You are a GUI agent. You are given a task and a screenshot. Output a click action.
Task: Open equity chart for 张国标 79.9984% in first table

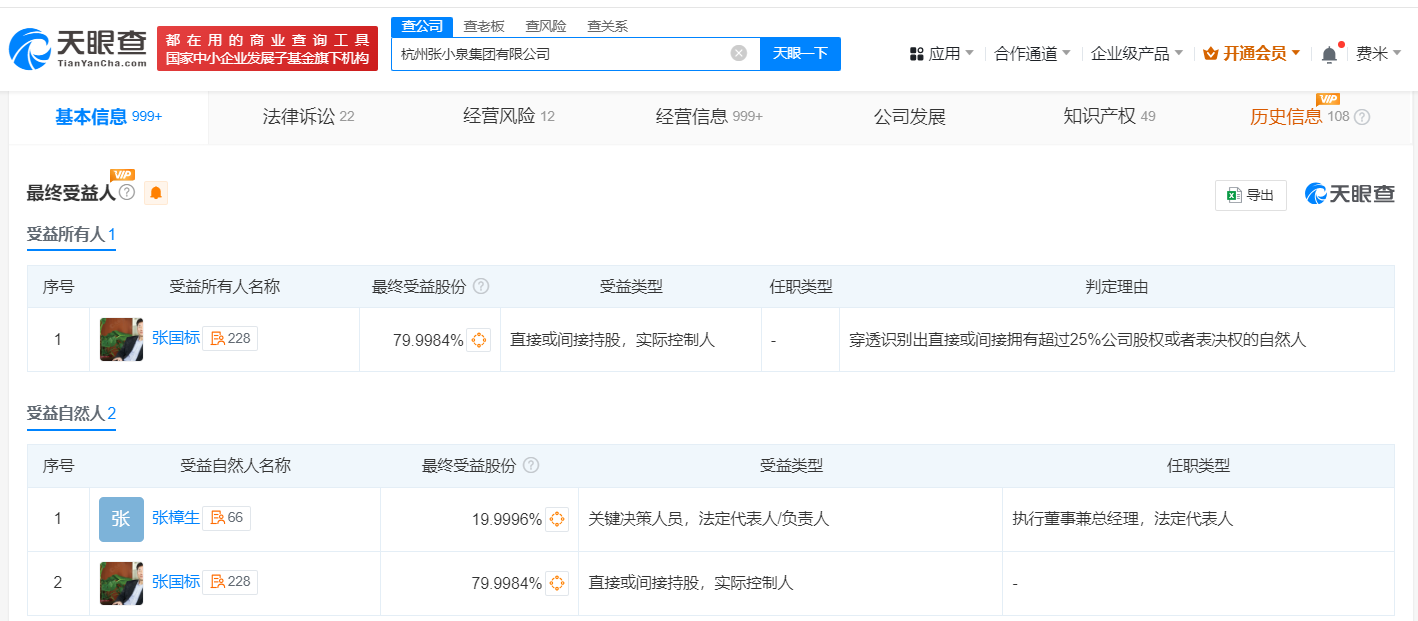click(x=479, y=340)
